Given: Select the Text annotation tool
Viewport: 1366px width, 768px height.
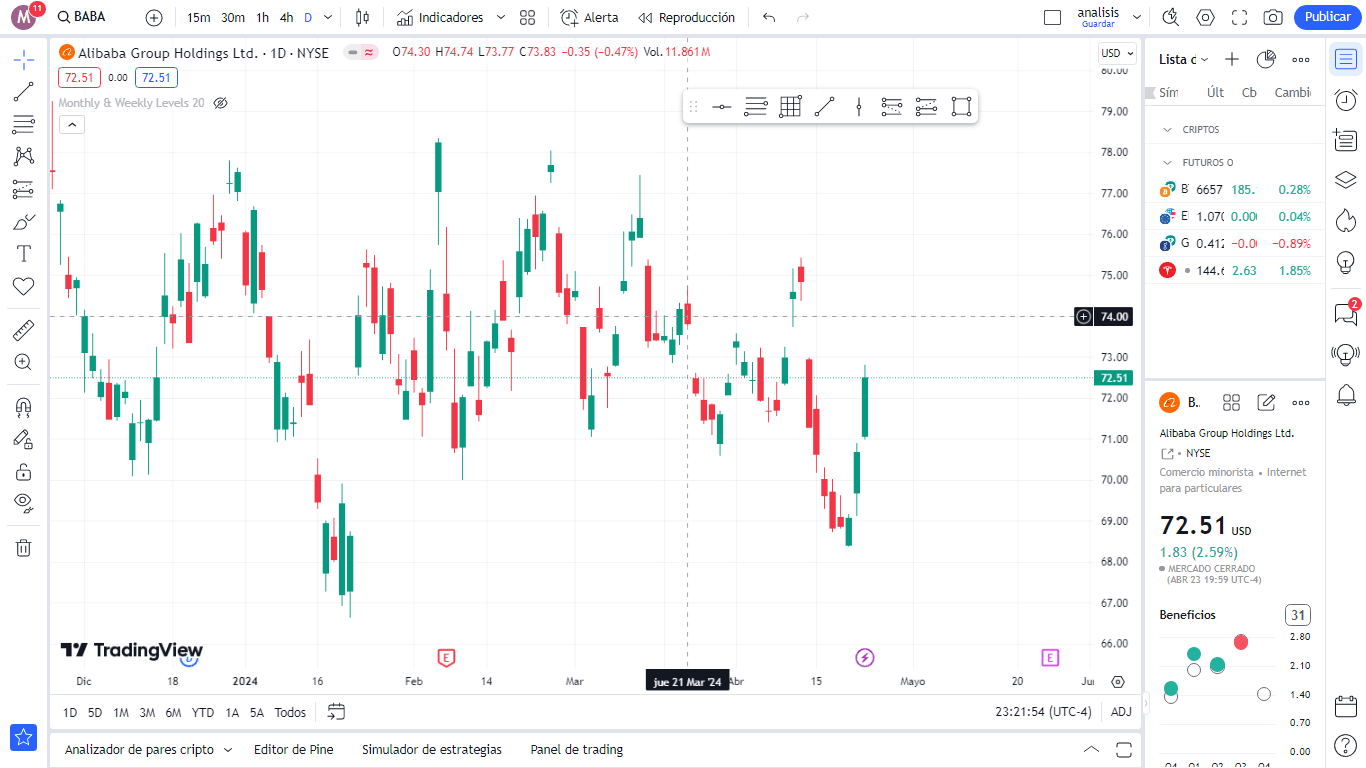Looking at the screenshot, I should tap(24, 253).
